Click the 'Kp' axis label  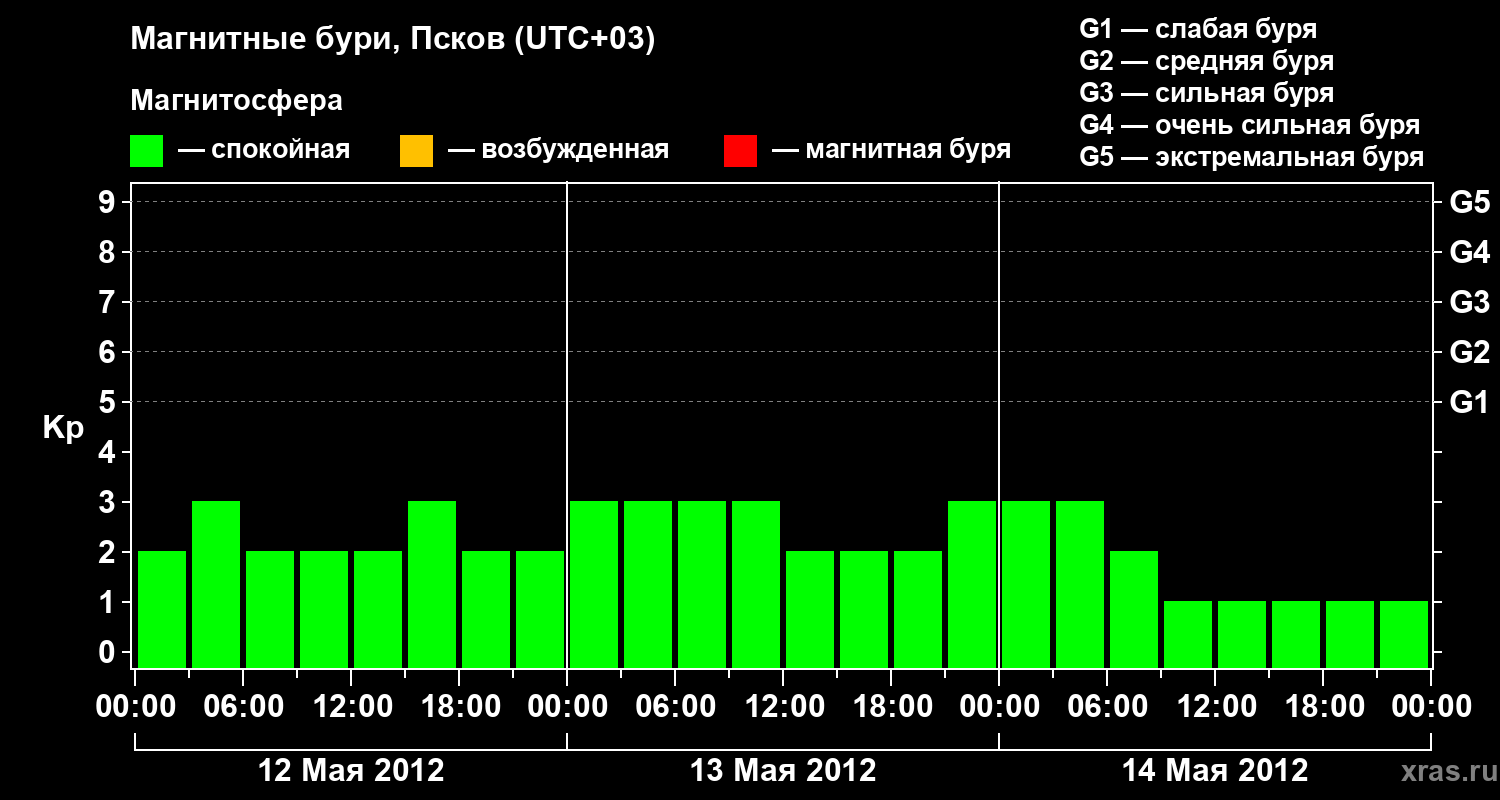63,428
